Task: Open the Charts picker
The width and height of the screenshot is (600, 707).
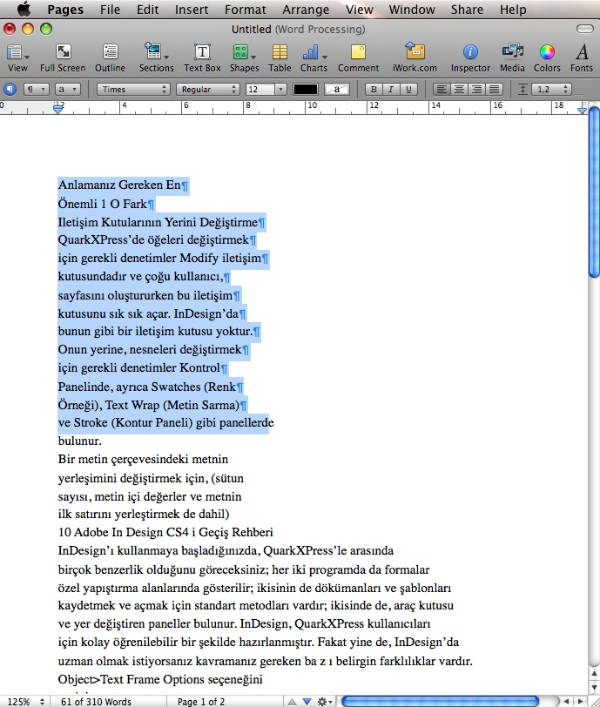Action: pos(314,58)
